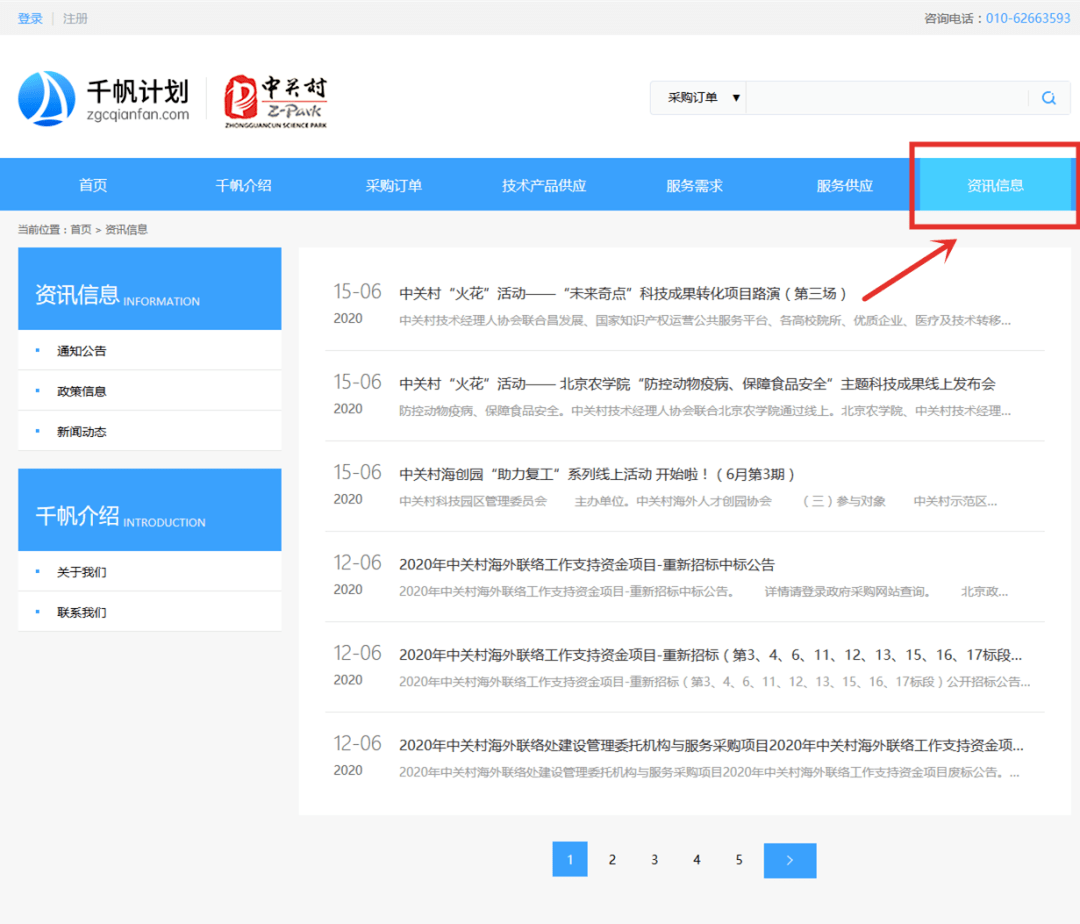Open the 首页 navigation tab
This screenshot has height=924, width=1080.
93,185
